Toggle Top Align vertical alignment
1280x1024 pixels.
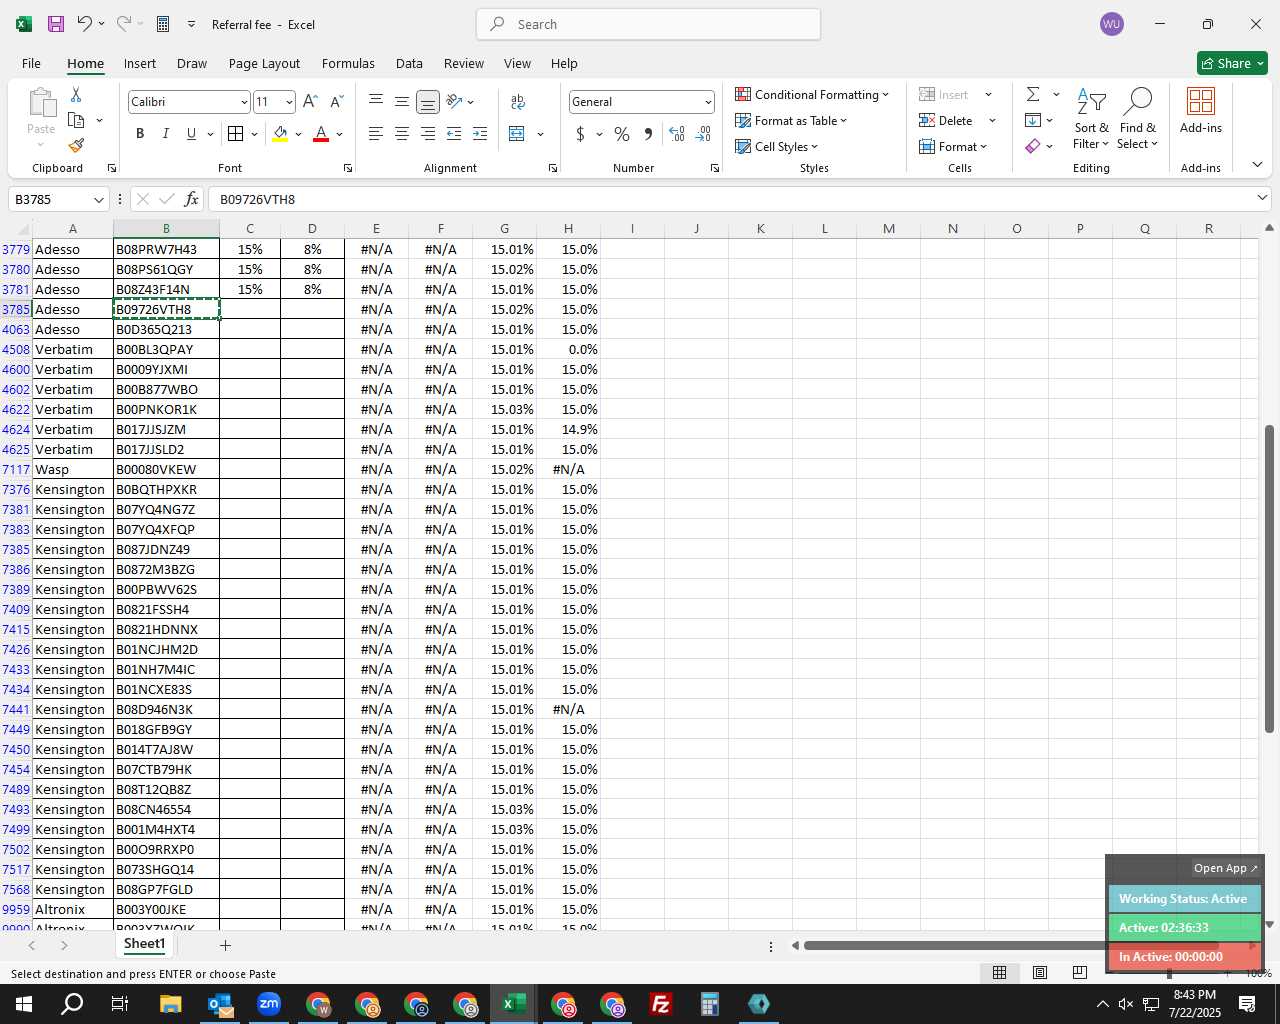click(x=376, y=101)
